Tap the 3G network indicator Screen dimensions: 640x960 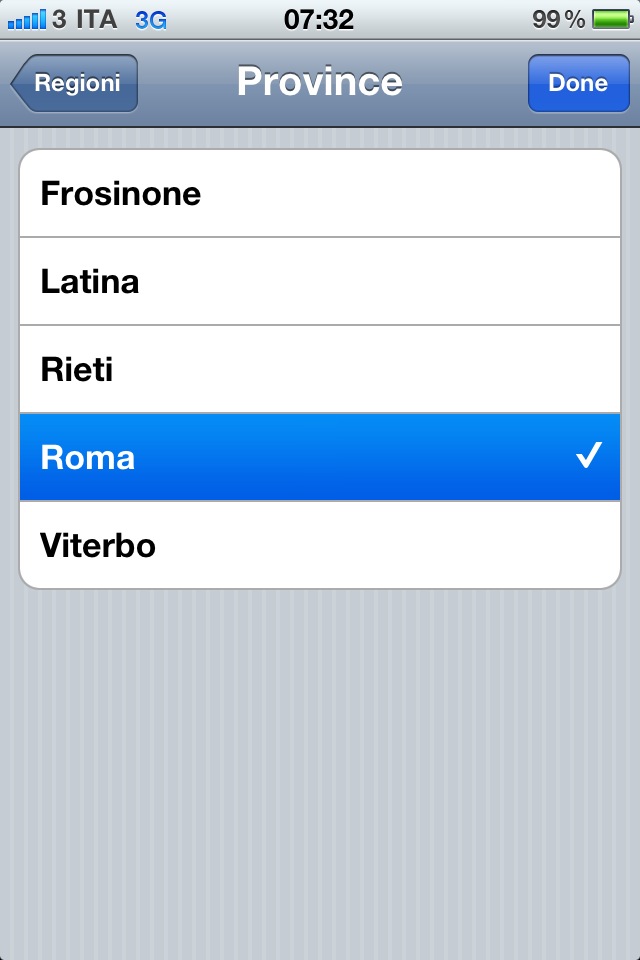tap(151, 20)
